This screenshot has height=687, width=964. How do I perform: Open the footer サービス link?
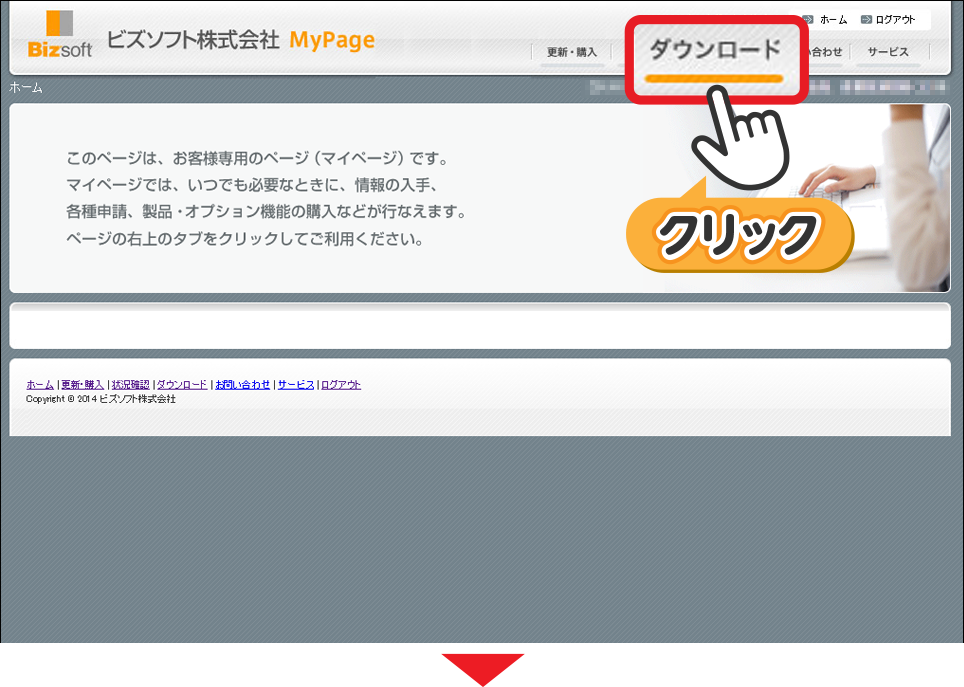(296, 384)
